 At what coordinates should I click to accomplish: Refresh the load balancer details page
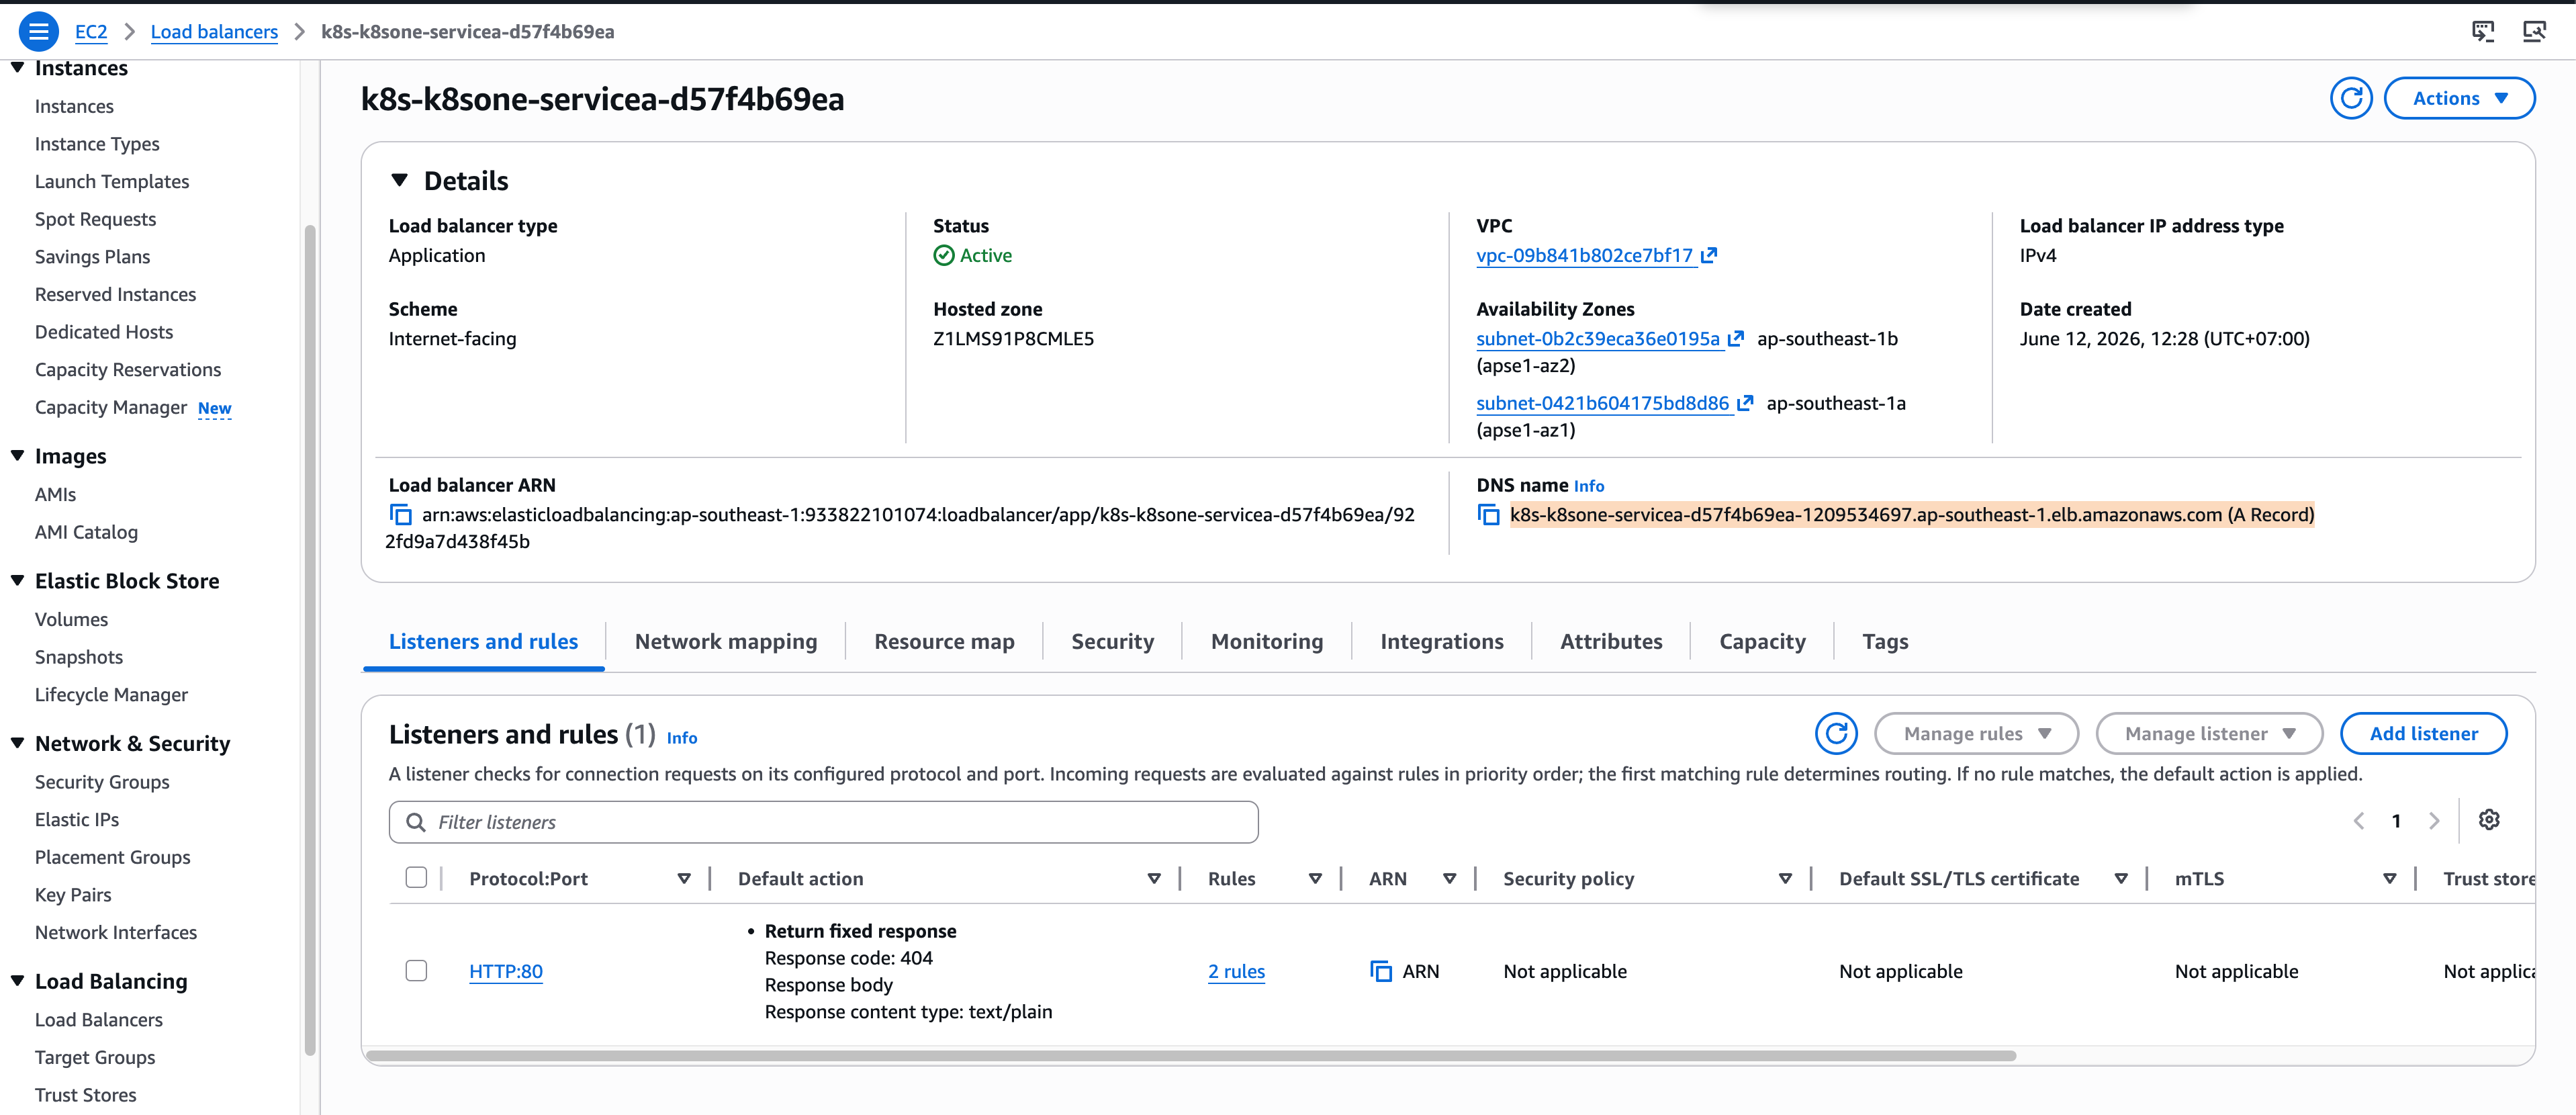[x=2351, y=98]
